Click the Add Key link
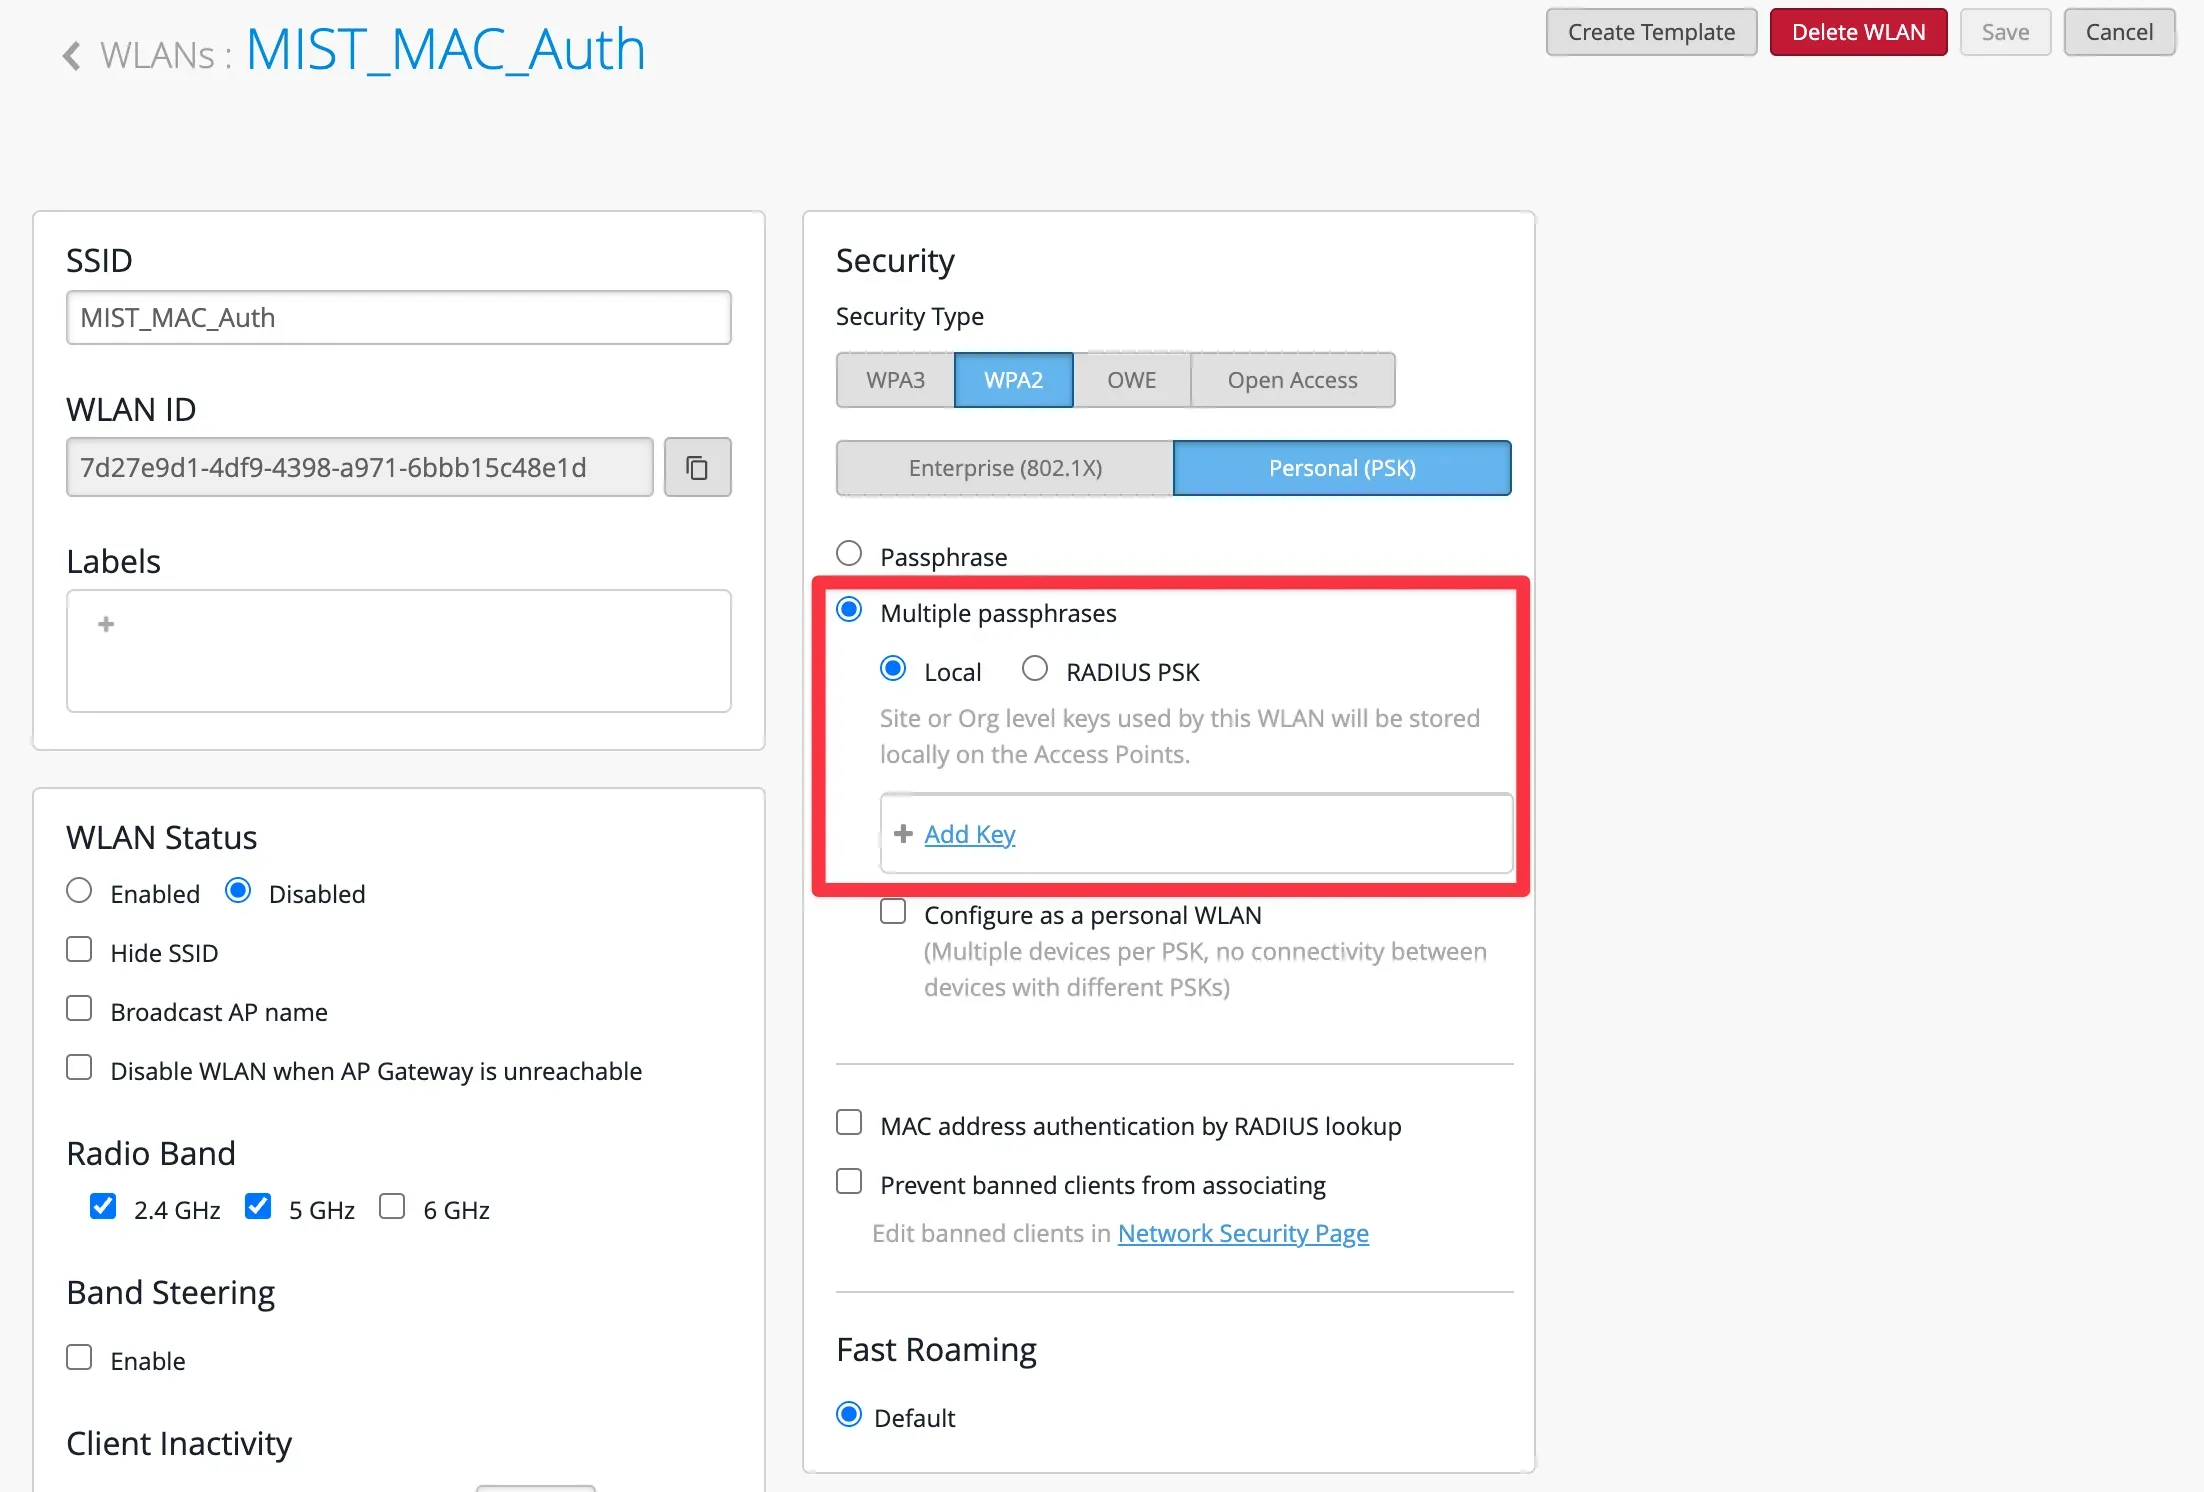The width and height of the screenshot is (2204, 1492). (969, 834)
